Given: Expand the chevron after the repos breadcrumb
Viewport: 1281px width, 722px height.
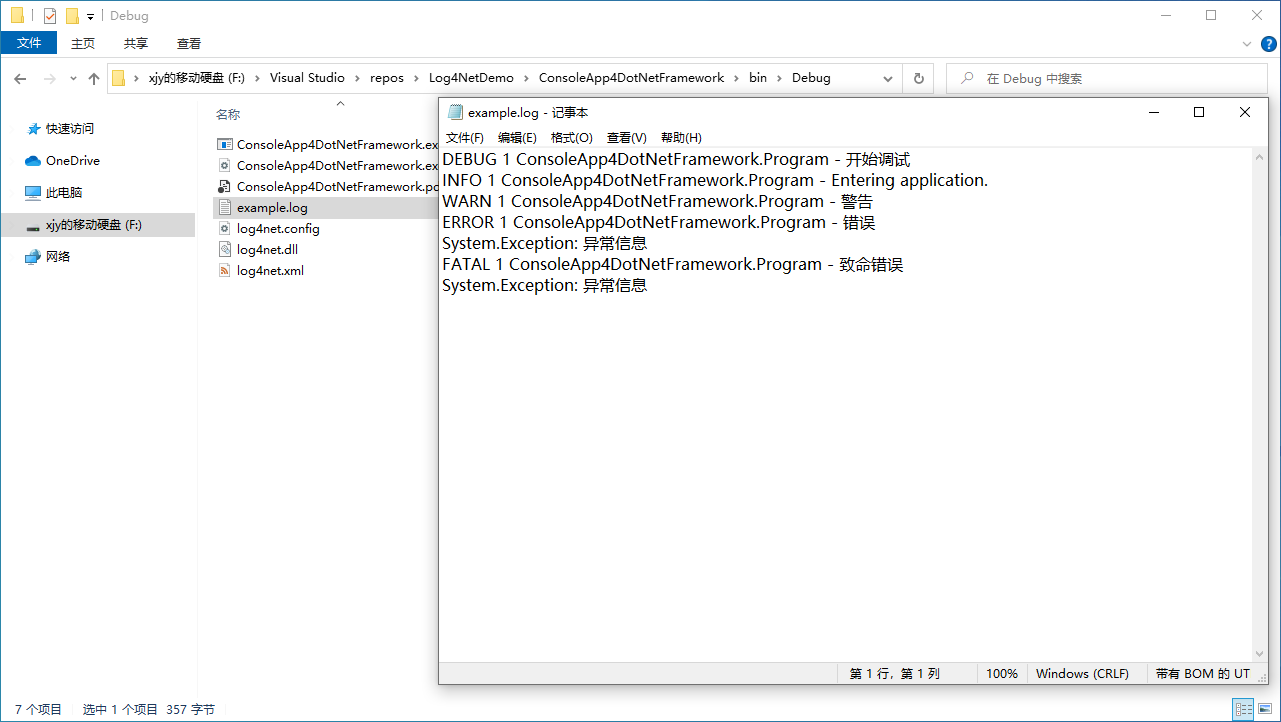Looking at the screenshot, I should [417, 78].
